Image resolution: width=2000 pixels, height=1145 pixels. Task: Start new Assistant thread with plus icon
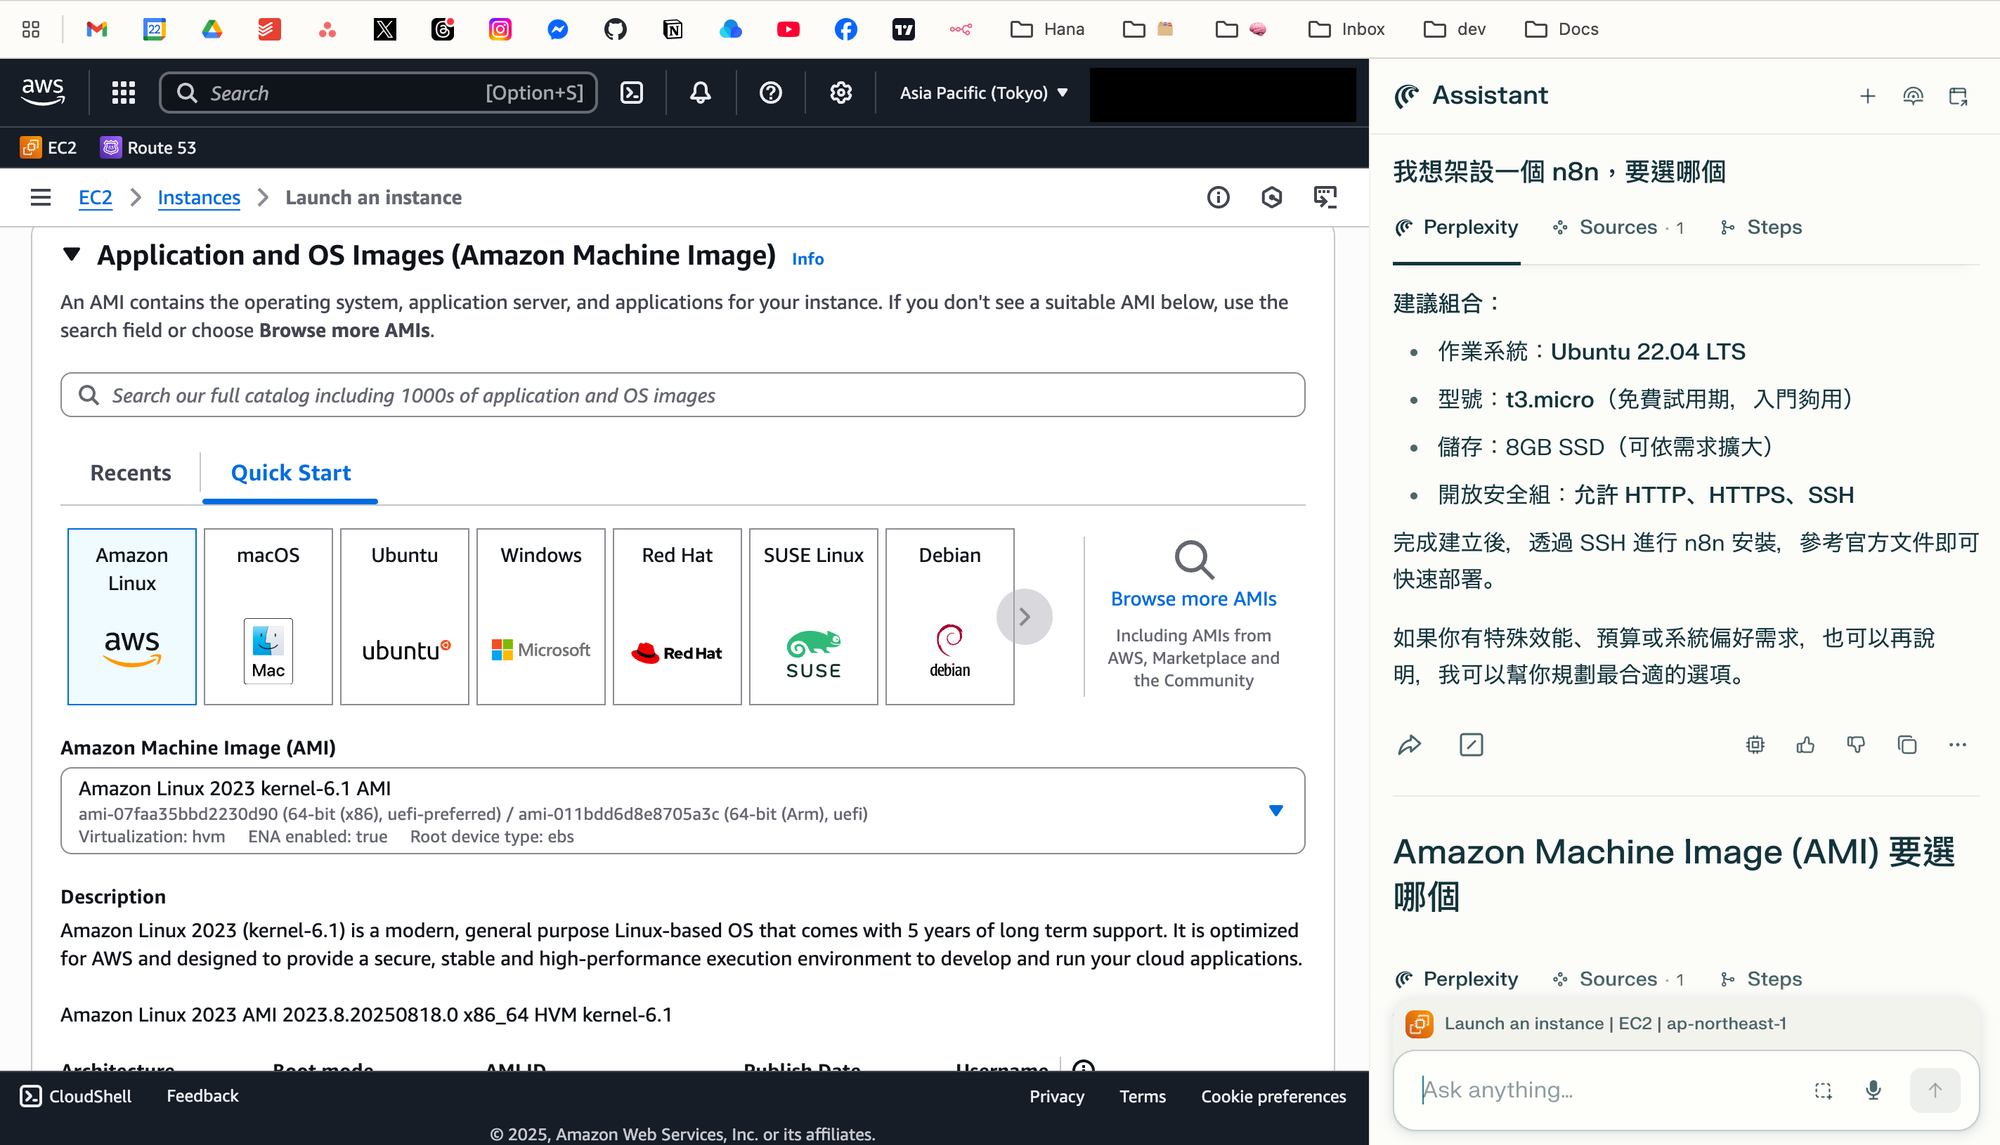pos(1867,96)
